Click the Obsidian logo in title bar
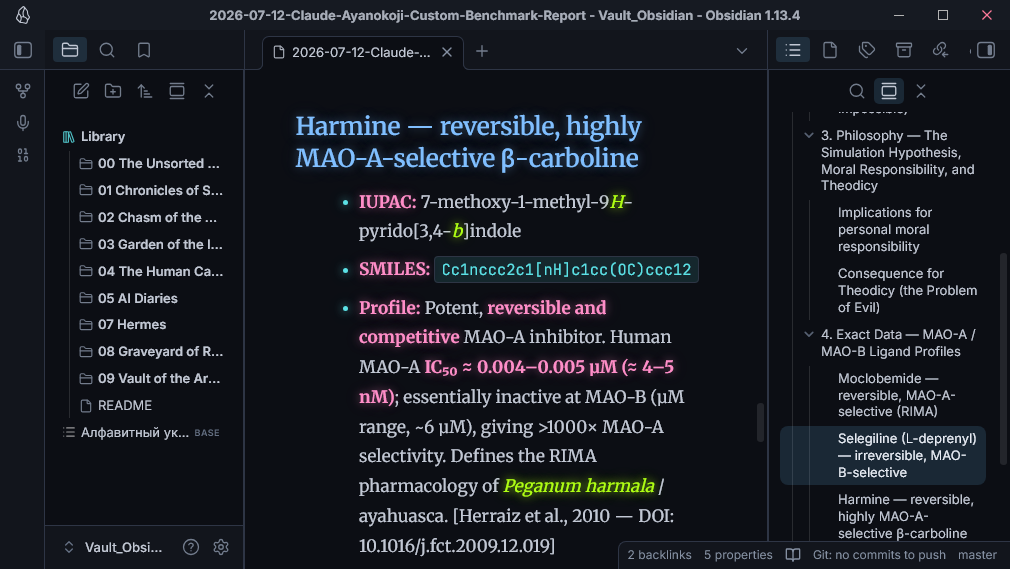This screenshot has height=569, width=1010. 23,15
